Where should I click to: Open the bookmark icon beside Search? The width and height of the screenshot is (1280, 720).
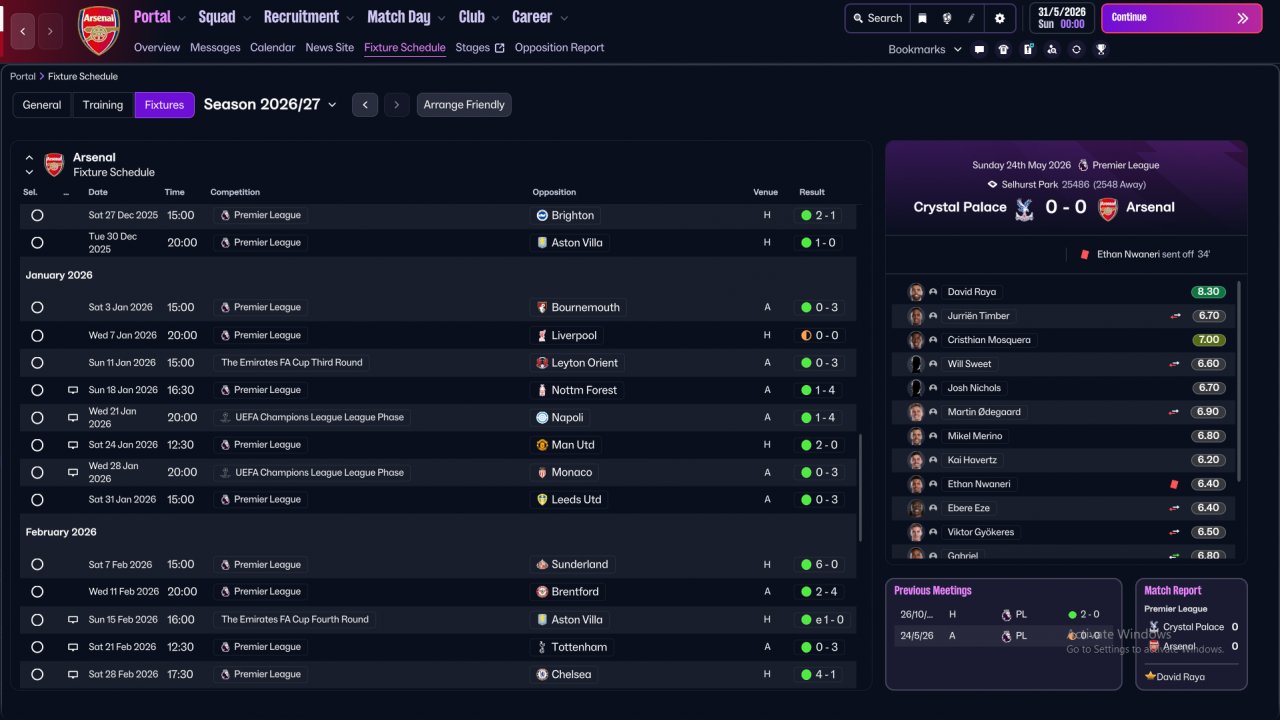pyautogui.click(x=922, y=18)
